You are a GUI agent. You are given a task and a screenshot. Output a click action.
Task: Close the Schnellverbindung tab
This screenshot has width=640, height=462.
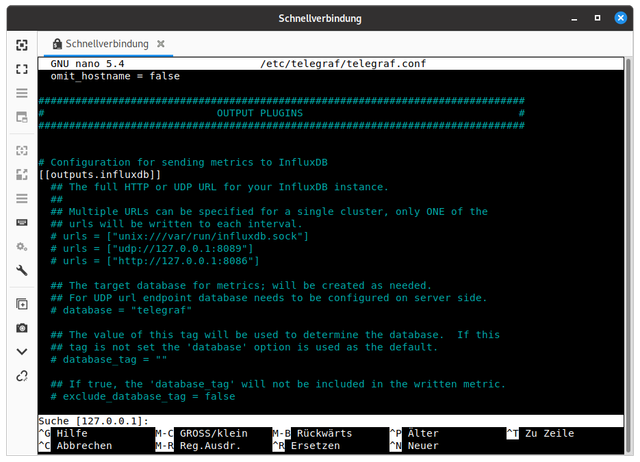[x=161, y=44]
